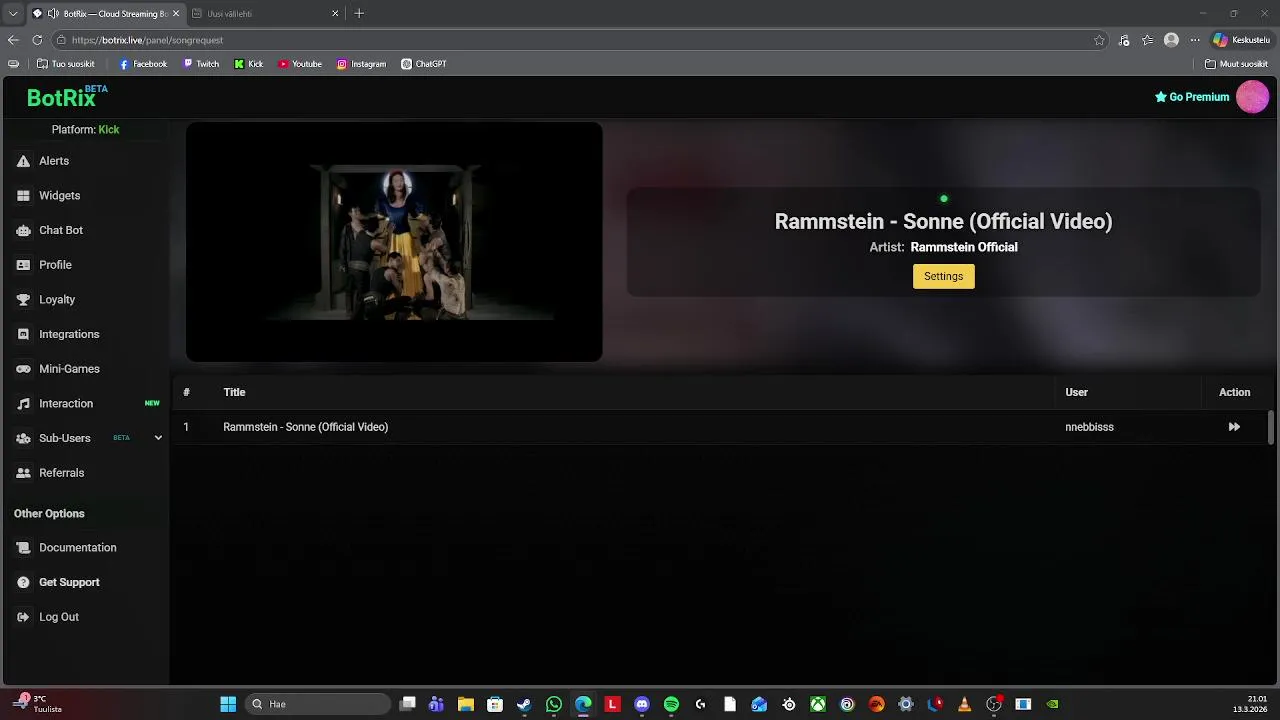Add this page to favorites
The image size is (1280, 720).
1099,40
